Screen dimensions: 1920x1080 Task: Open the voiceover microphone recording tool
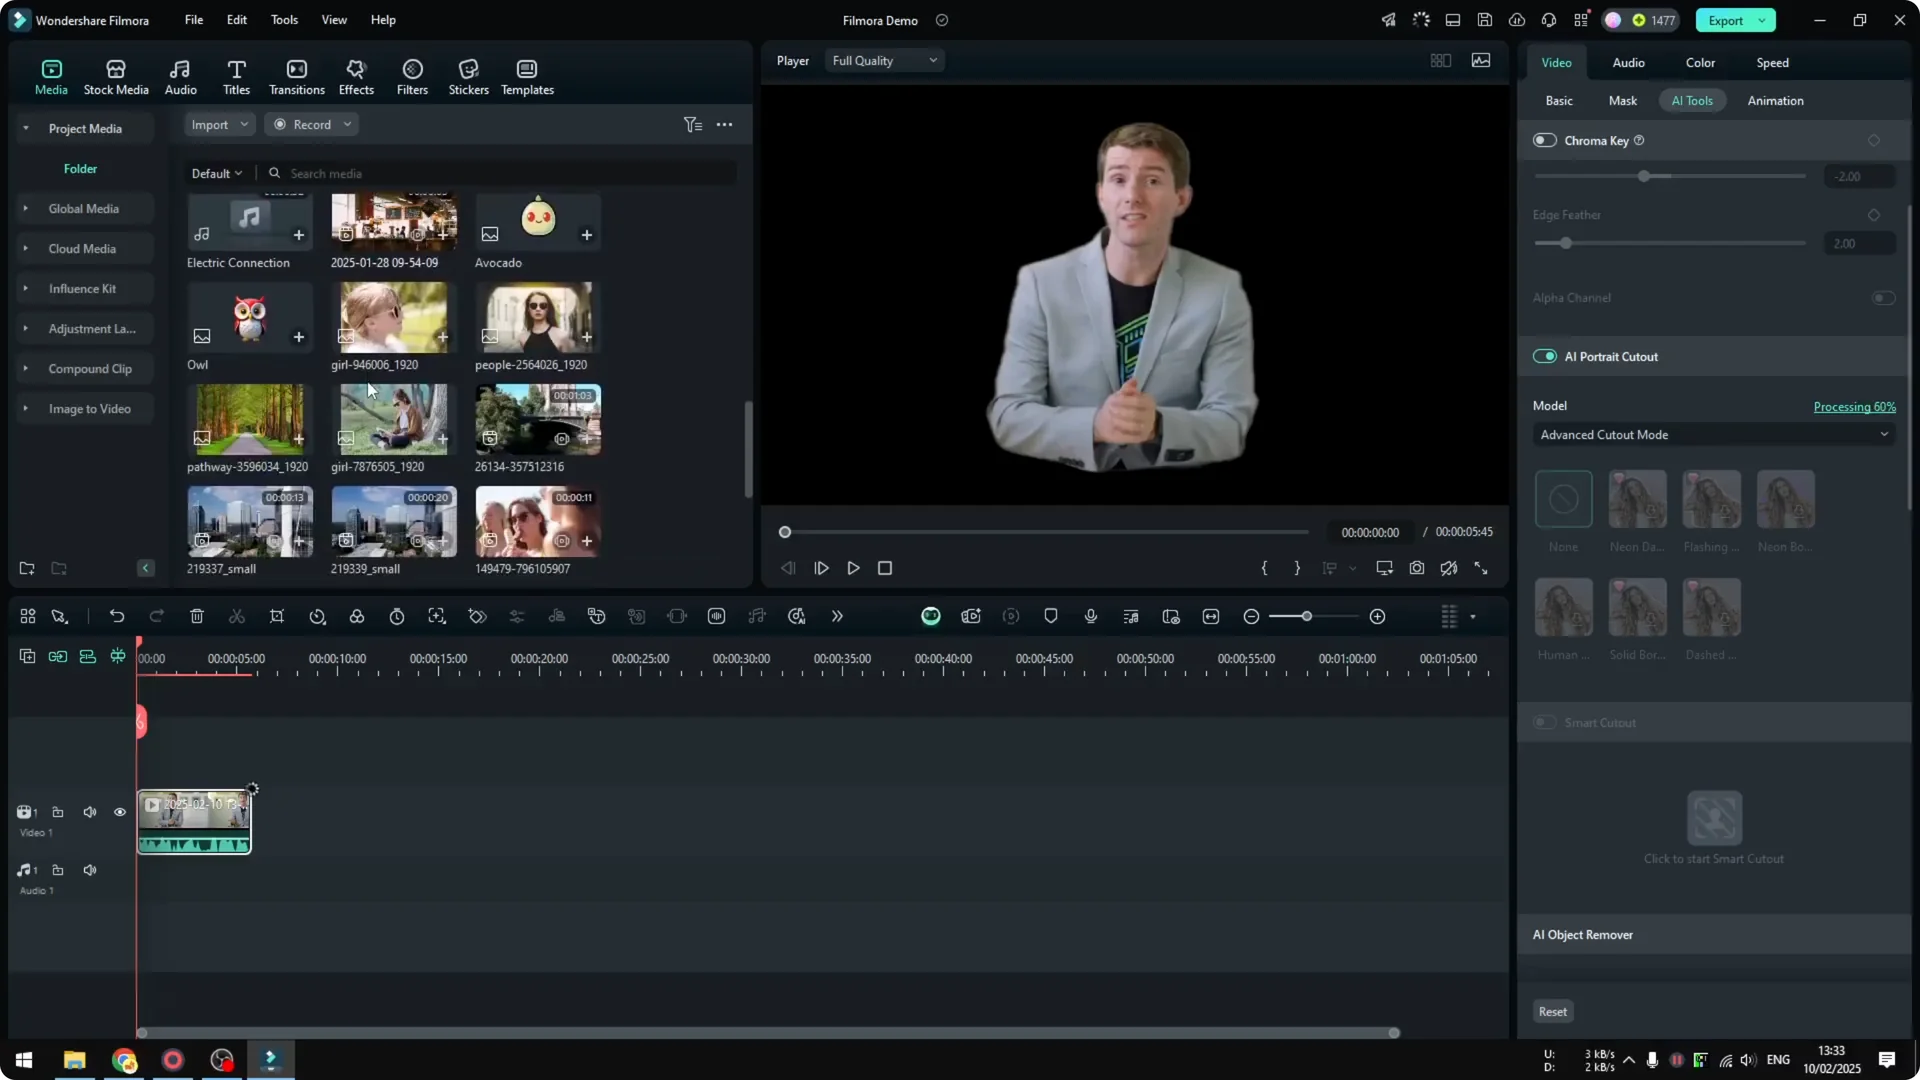pos(1090,616)
